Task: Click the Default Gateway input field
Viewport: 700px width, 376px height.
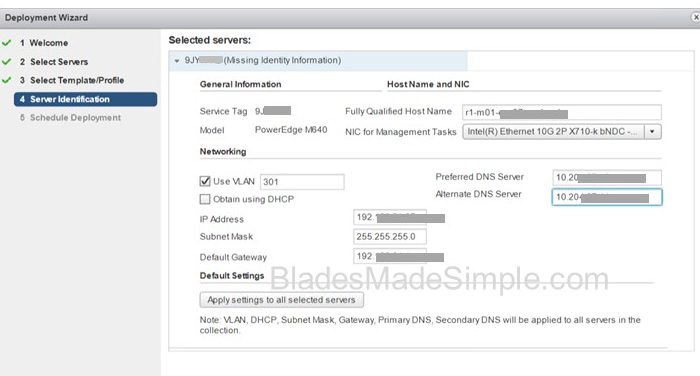Action: click(x=390, y=256)
